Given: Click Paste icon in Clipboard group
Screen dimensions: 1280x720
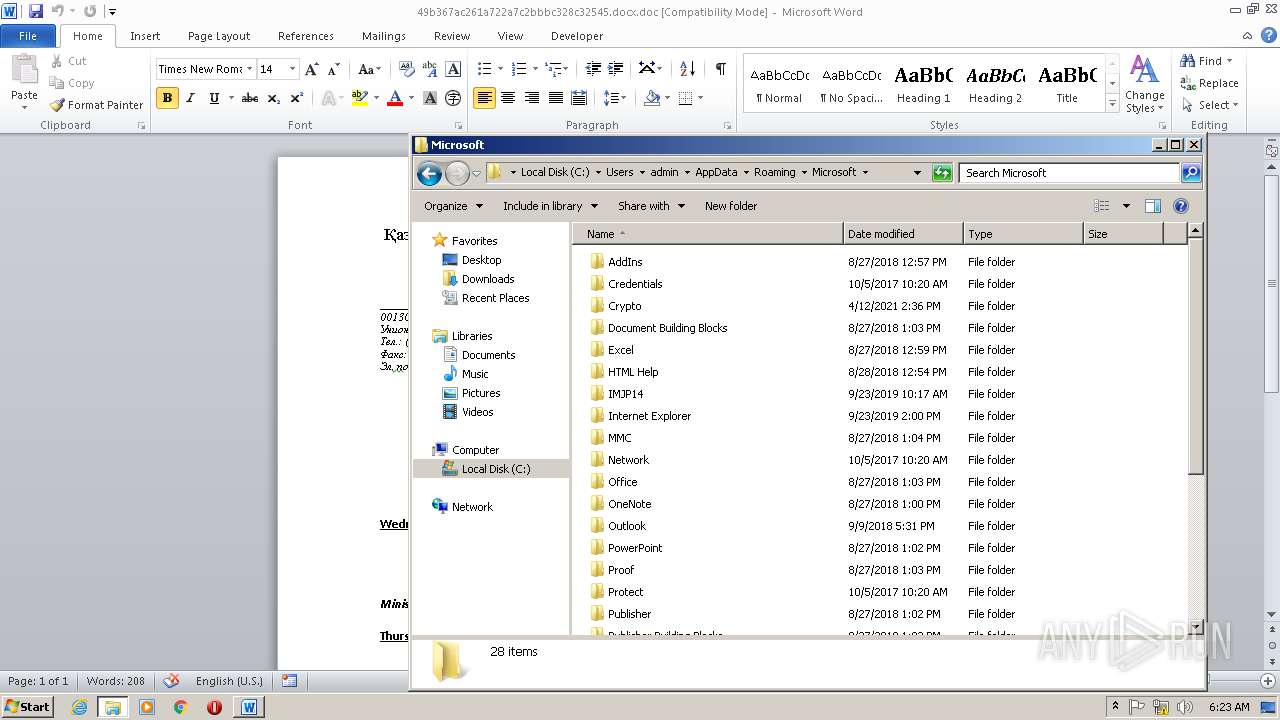Looking at the screenshot, I should pos(24,70).
